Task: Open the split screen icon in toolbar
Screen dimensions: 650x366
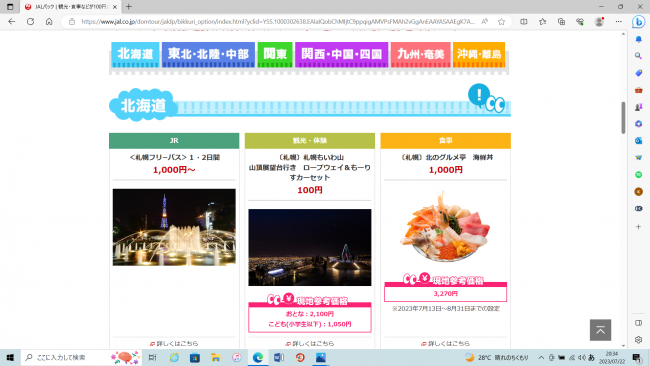Action: [x=524, y=22]
